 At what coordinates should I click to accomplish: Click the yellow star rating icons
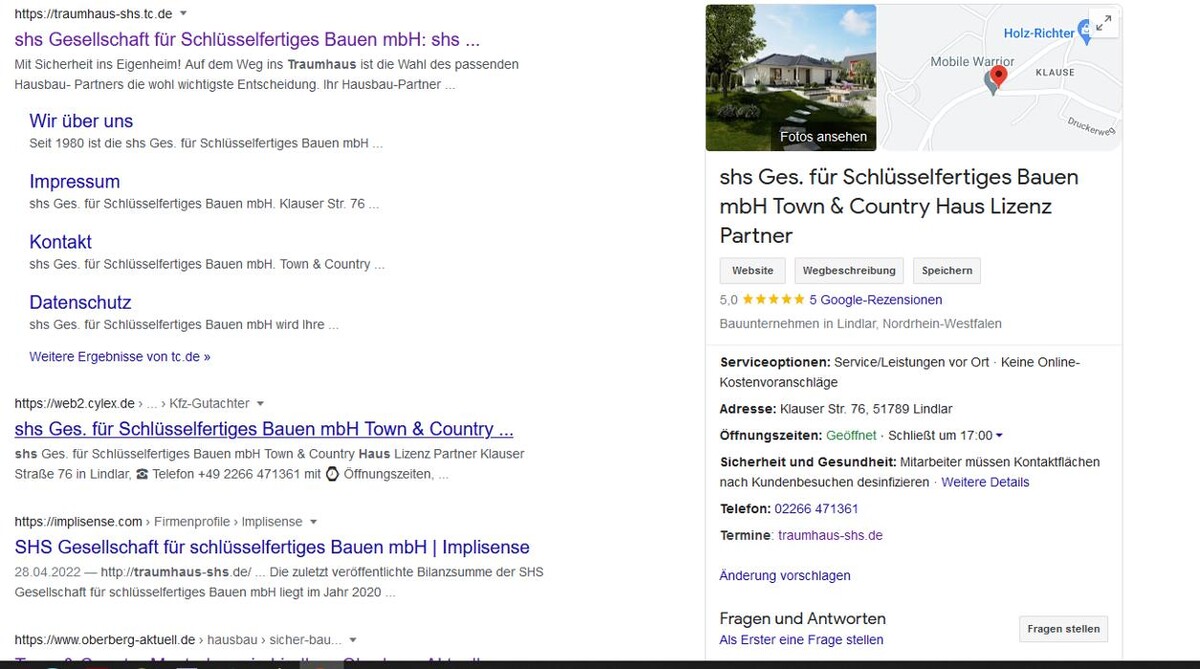[x=773, y=300]
